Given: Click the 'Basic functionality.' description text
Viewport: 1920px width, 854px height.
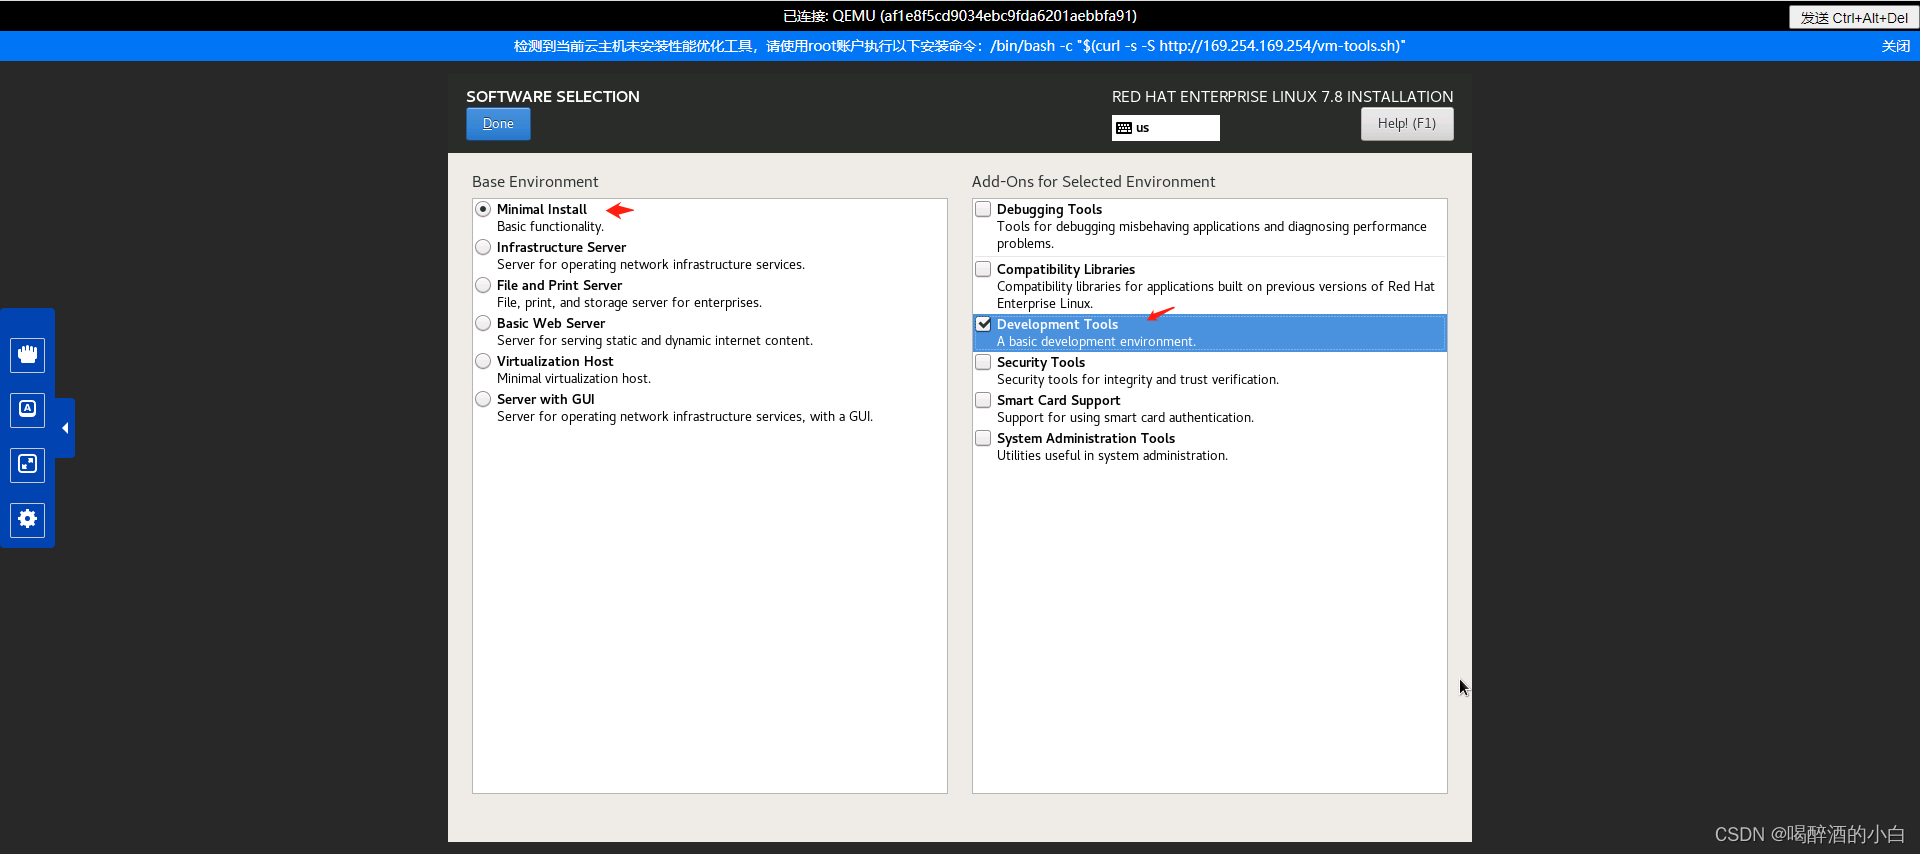Looking at the screenshot, I should click(x=550, y=227).
